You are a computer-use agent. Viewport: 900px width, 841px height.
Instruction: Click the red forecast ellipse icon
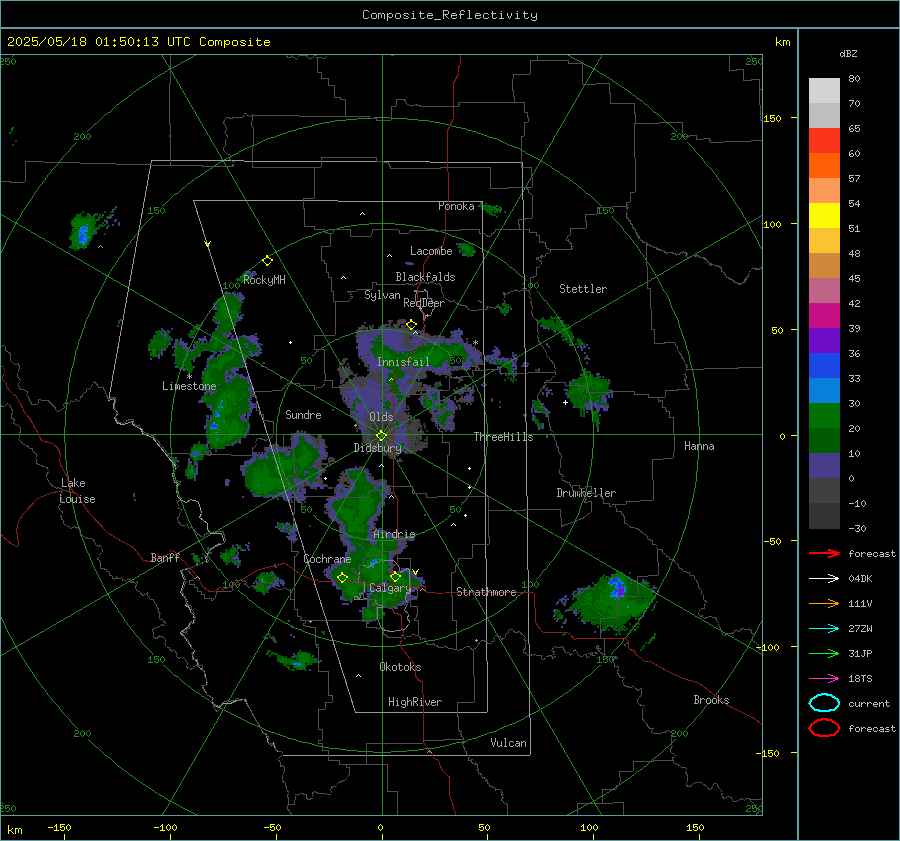point(824,728)
